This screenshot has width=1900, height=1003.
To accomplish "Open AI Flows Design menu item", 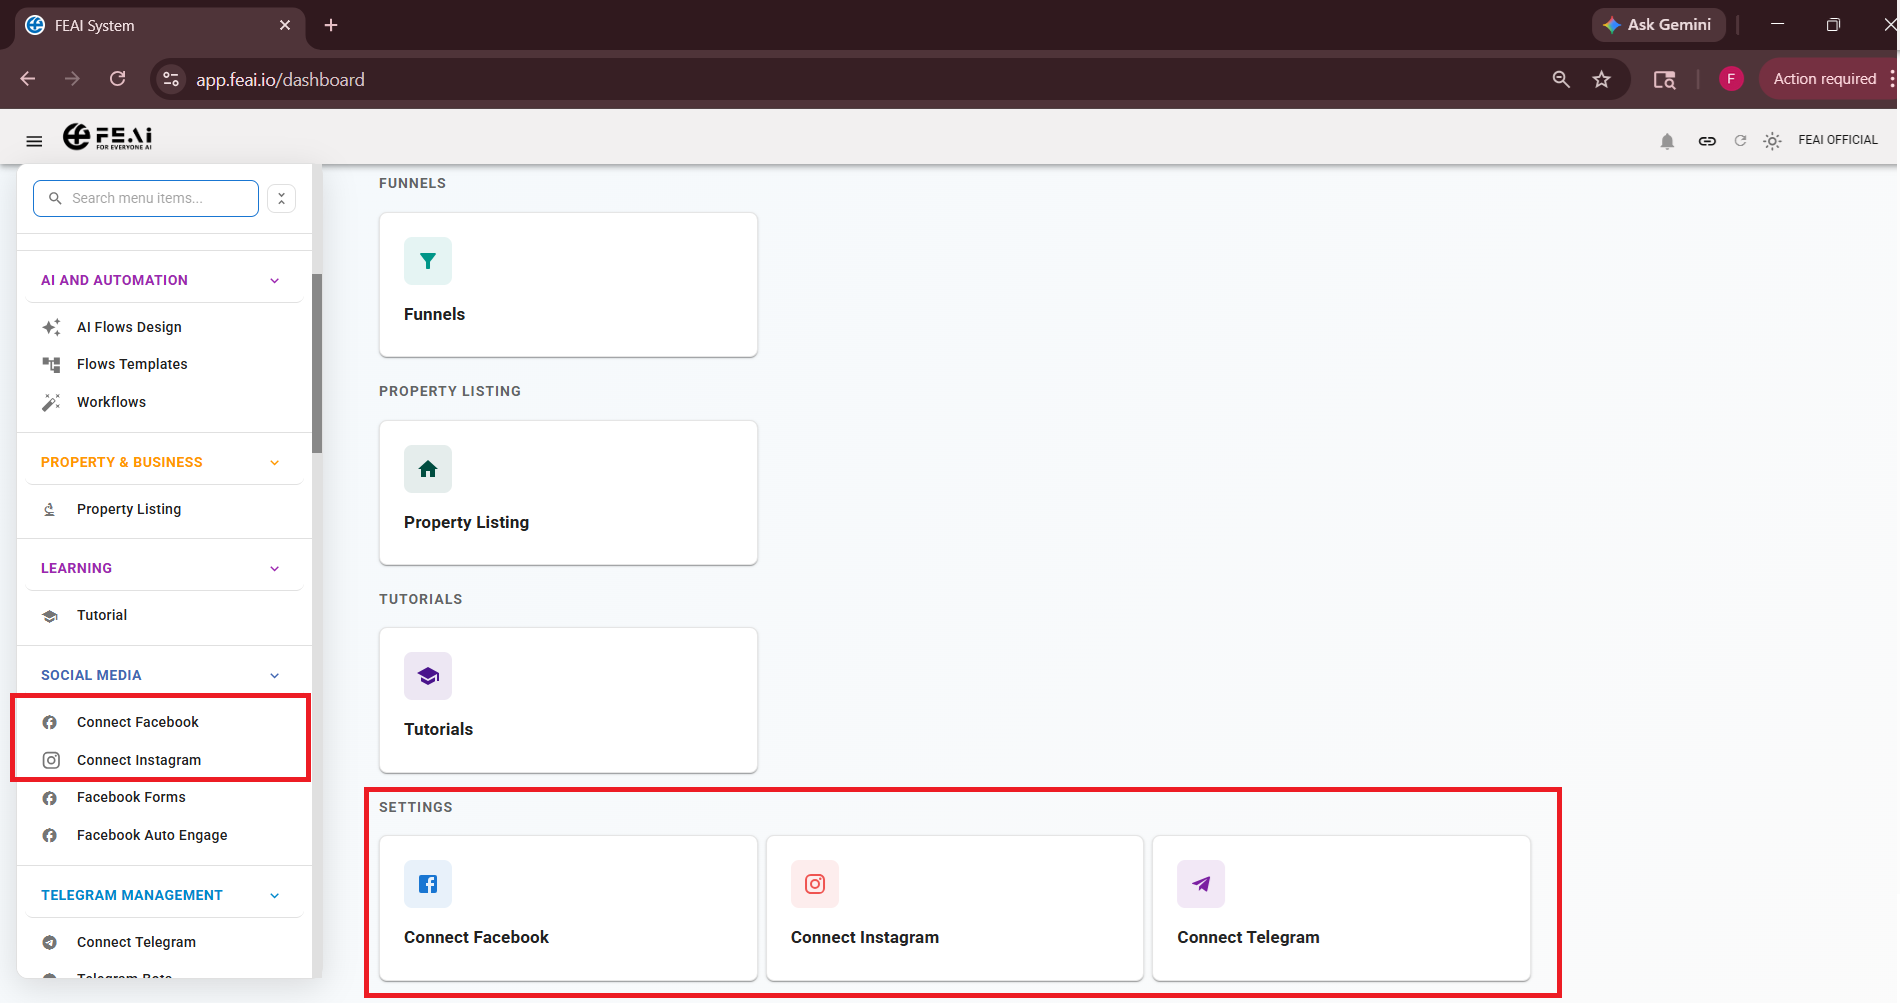I will [164, 327].
